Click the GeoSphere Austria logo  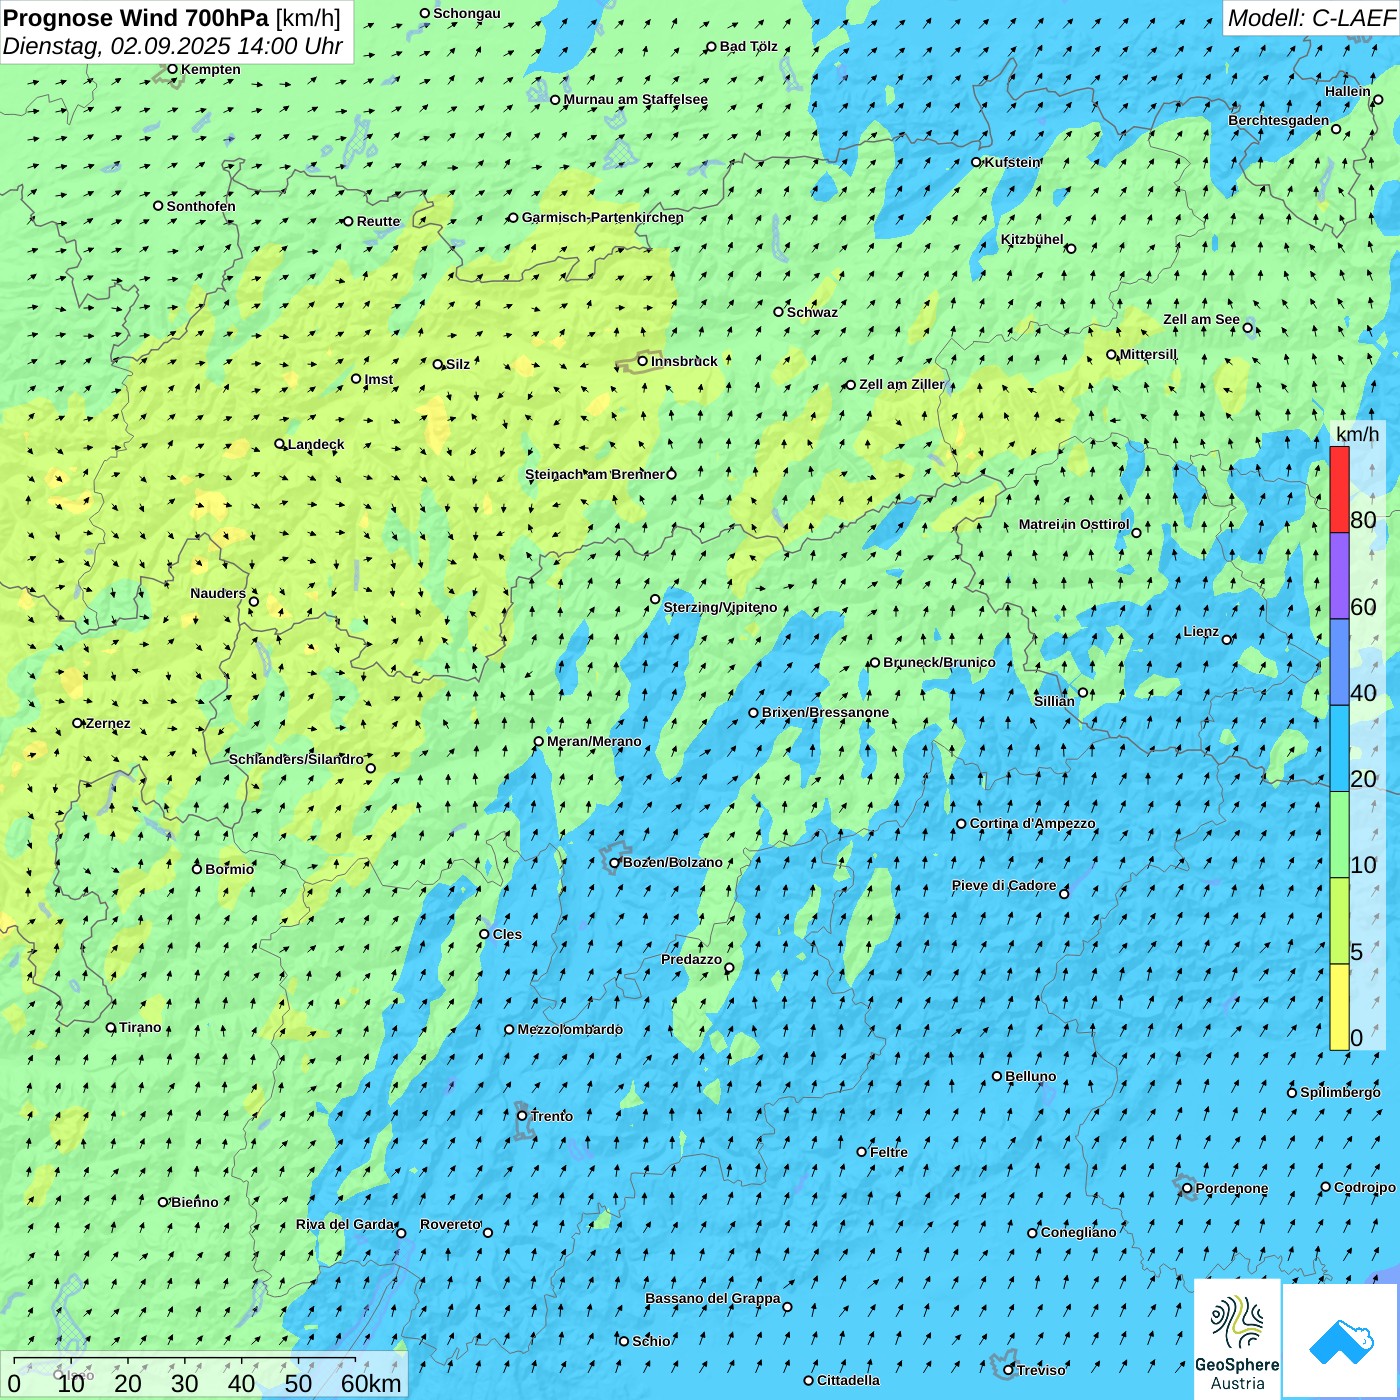1237,1339
